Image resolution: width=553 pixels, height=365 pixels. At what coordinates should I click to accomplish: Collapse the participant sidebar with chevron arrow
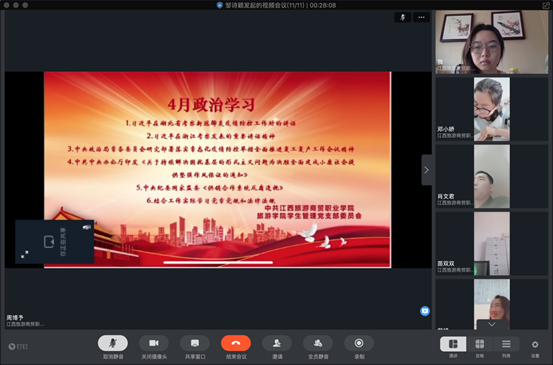pyautogui.click(x=426, y=170)
